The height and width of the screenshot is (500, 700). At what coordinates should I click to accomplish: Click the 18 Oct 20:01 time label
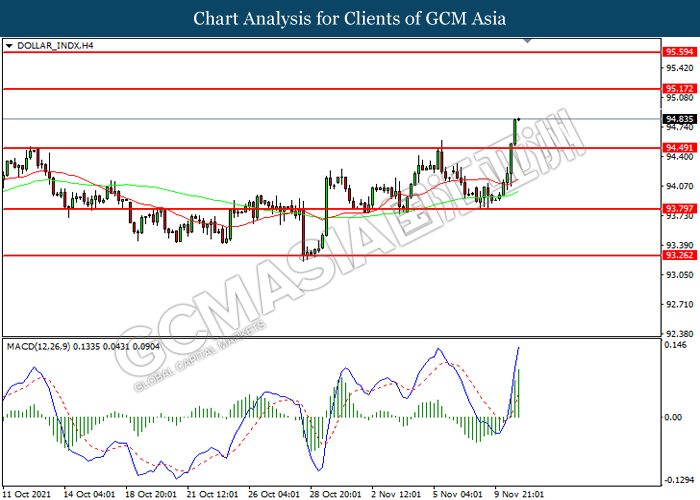coord(151,494)
